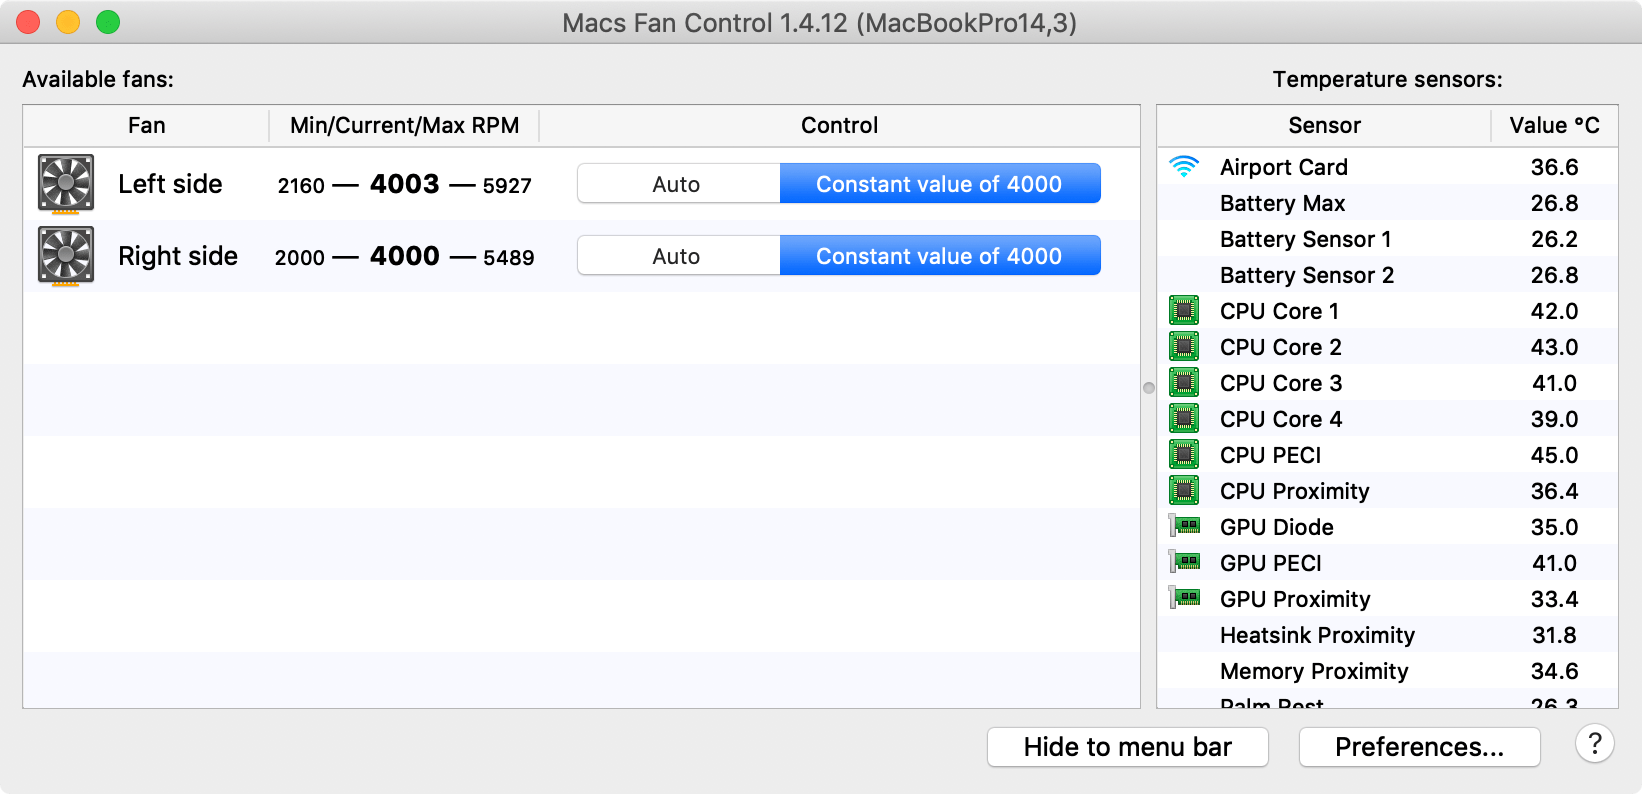The width and height of the screenshot is (1642, 794).
Task: Click Hide to menu bar button
Action: pyautogui.click(x=1128, y=747)
